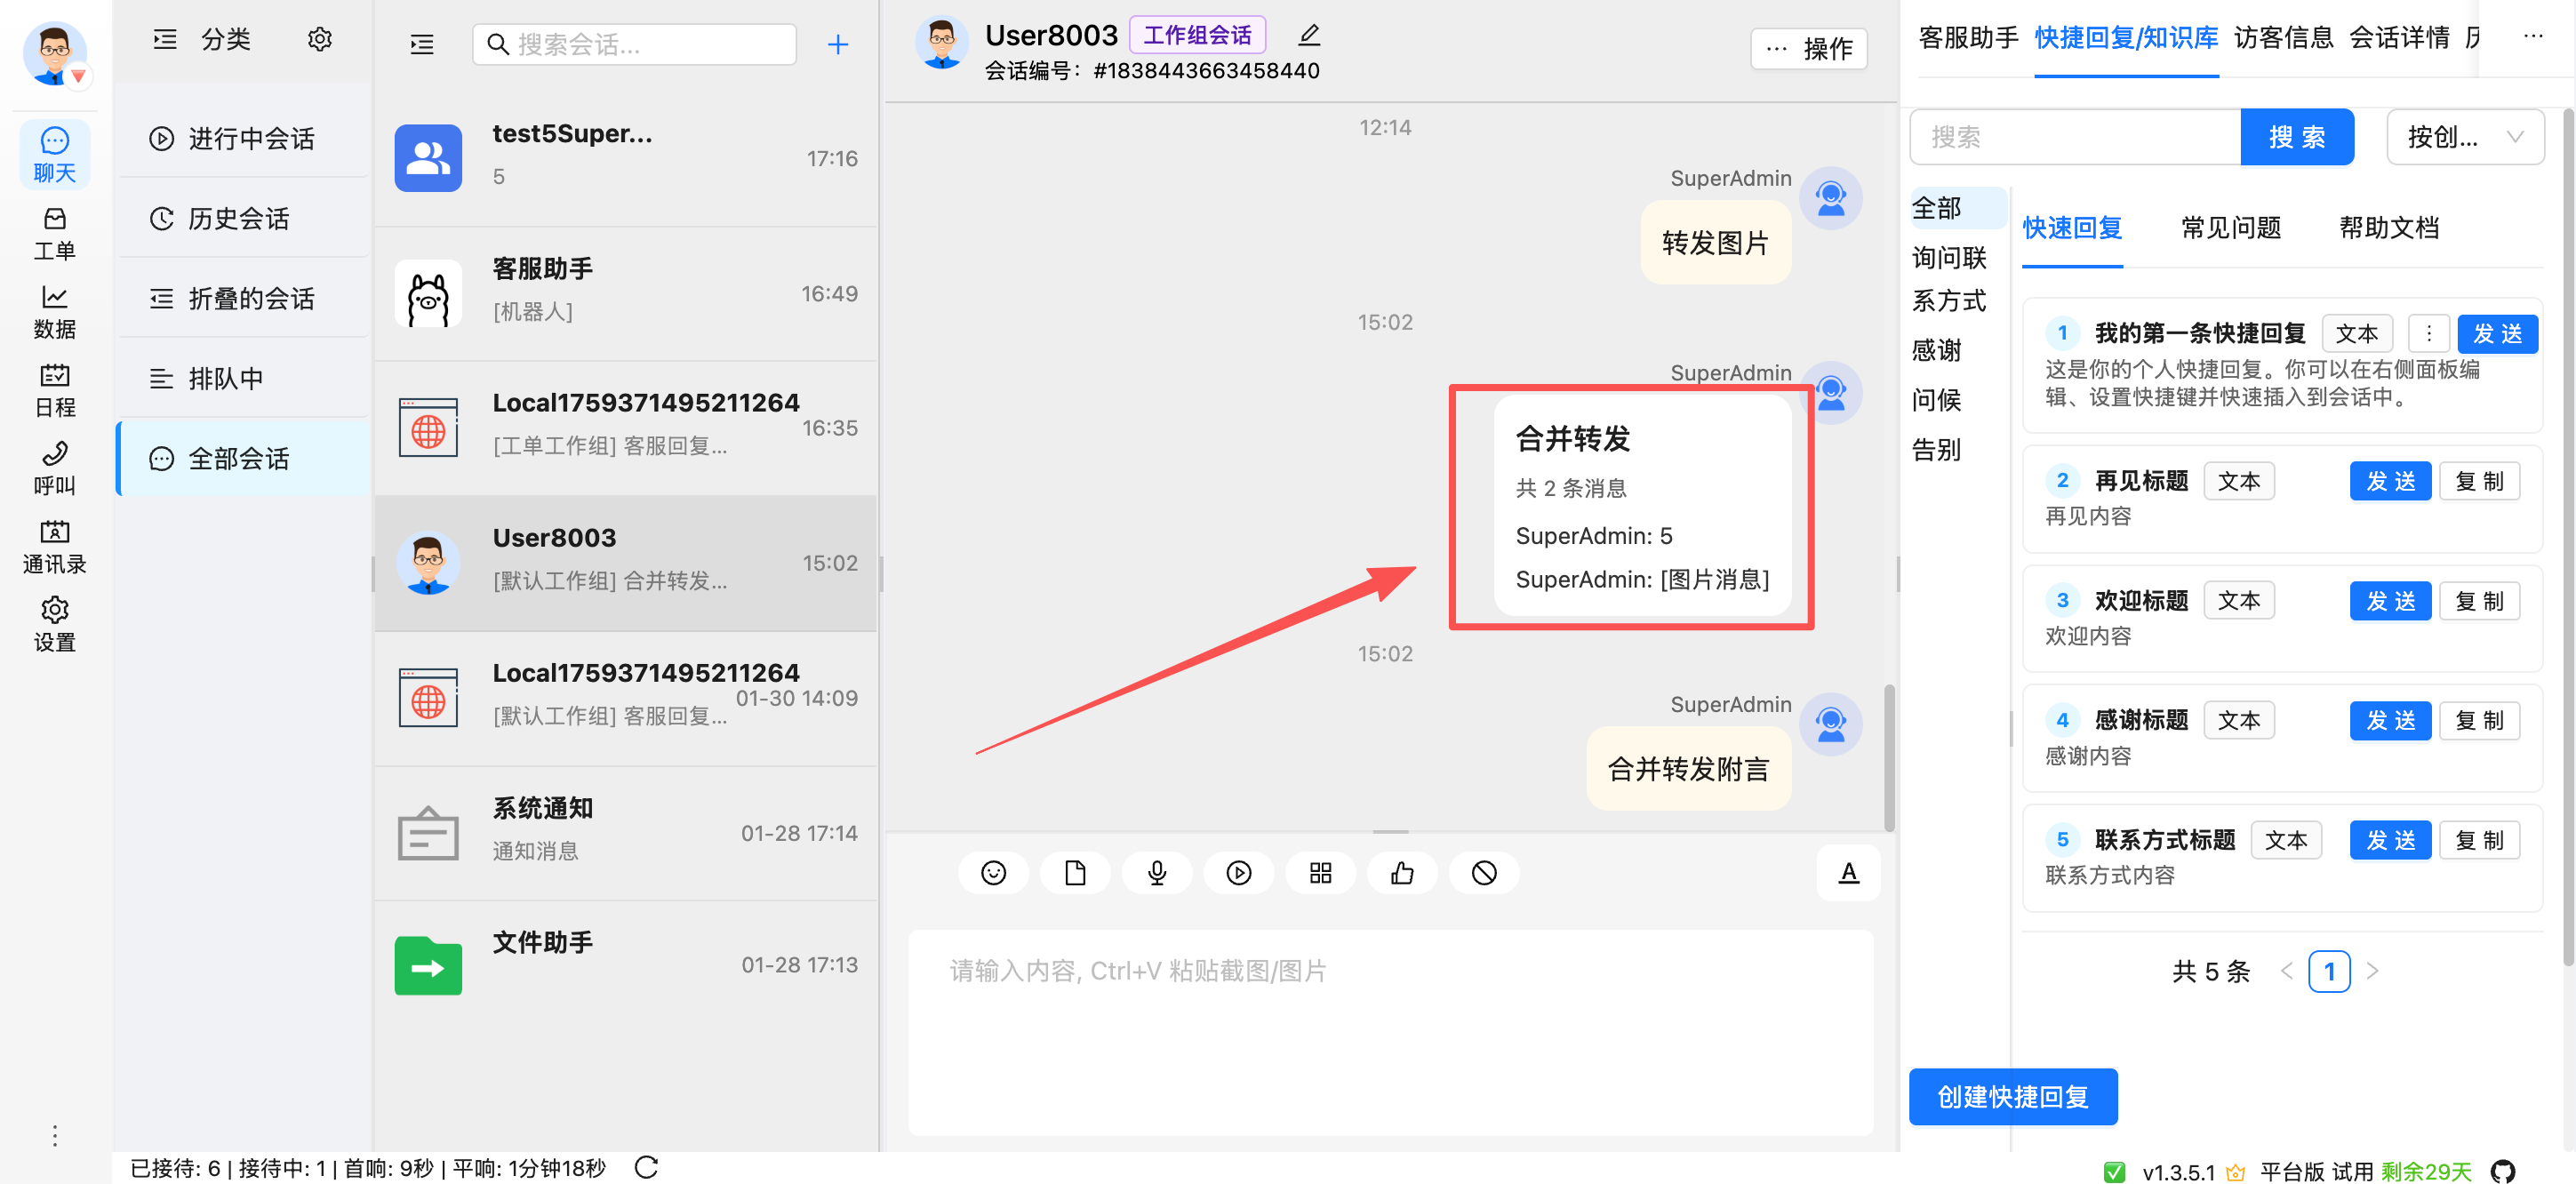This screenshot has width=2576, height=1184.
Task: Click the avatar status indicator
Action: 78,76
